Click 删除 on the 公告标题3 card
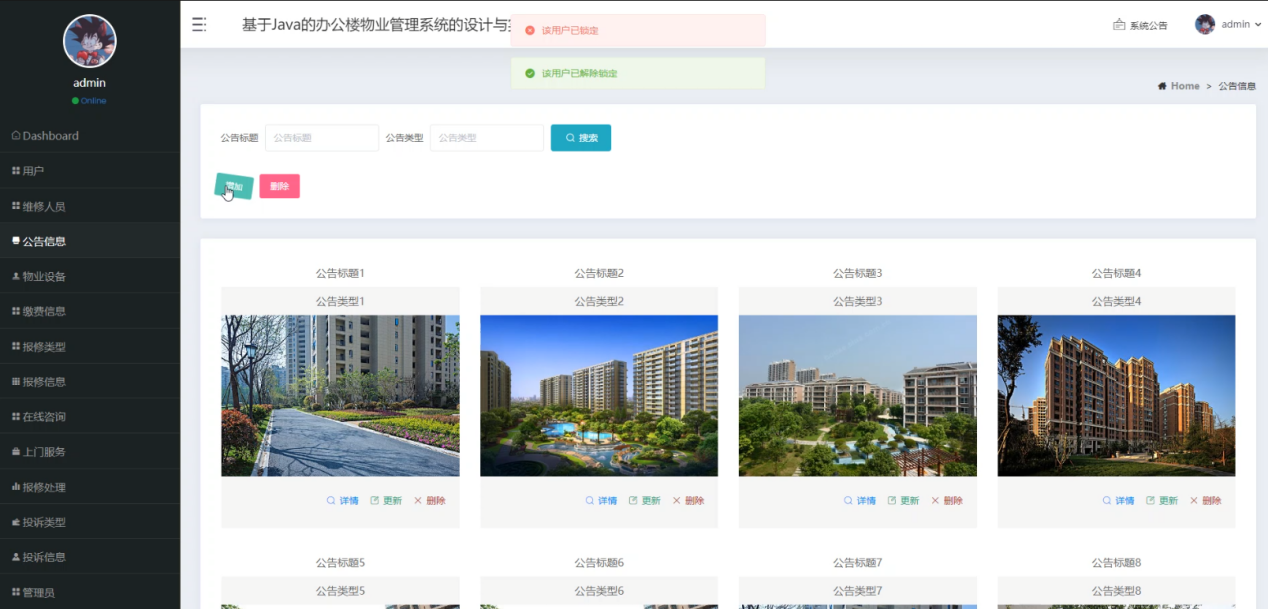The image size is (1268, 609). tap(947, 501)
